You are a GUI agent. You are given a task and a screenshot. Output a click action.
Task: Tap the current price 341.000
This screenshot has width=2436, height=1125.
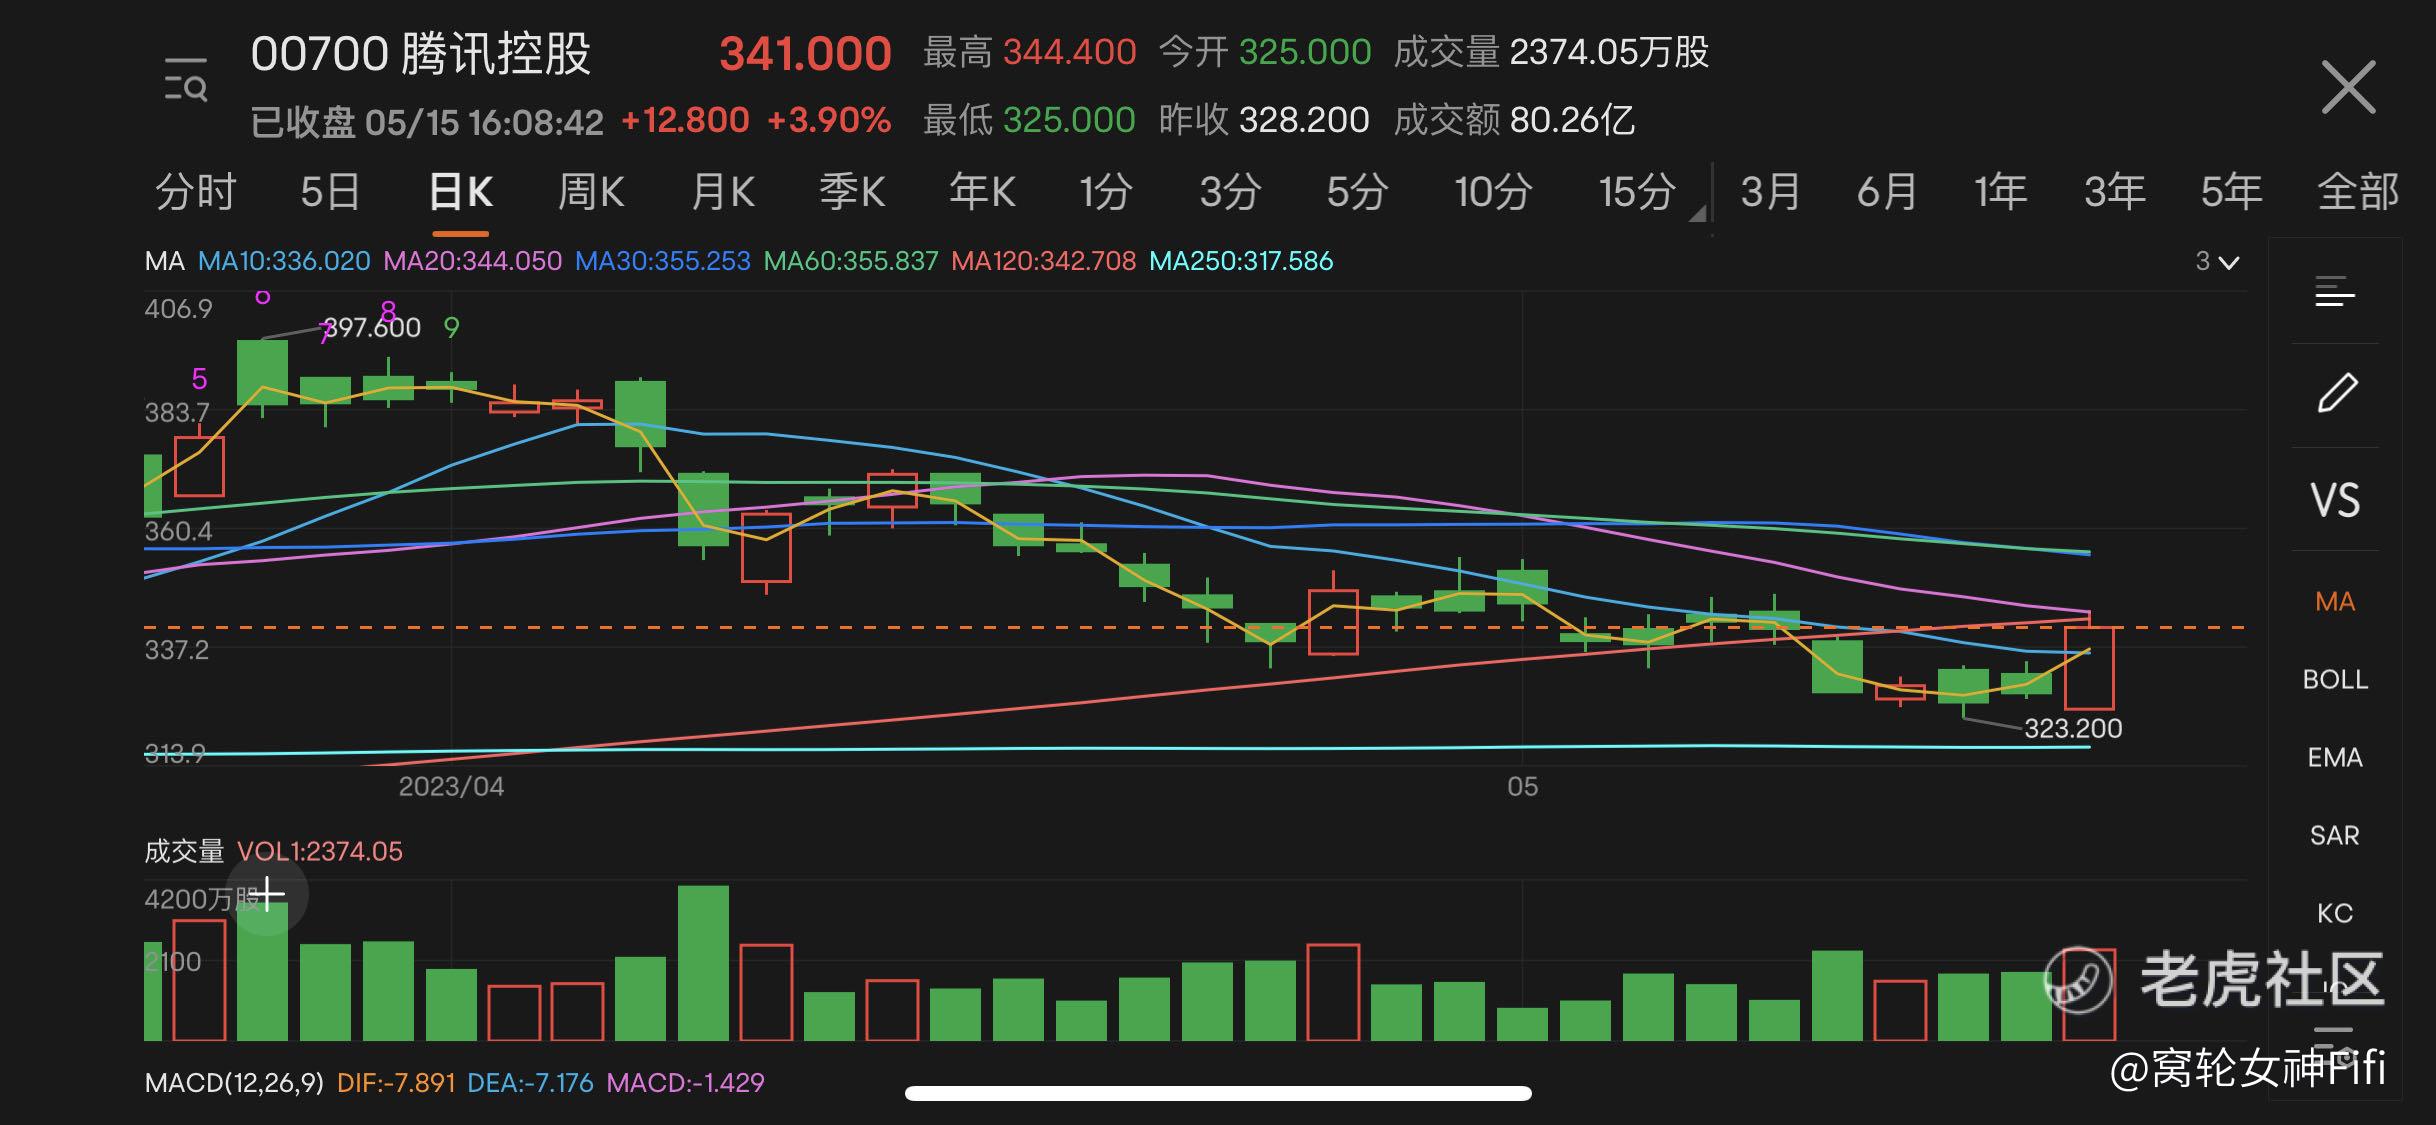[x=805, y=54]
